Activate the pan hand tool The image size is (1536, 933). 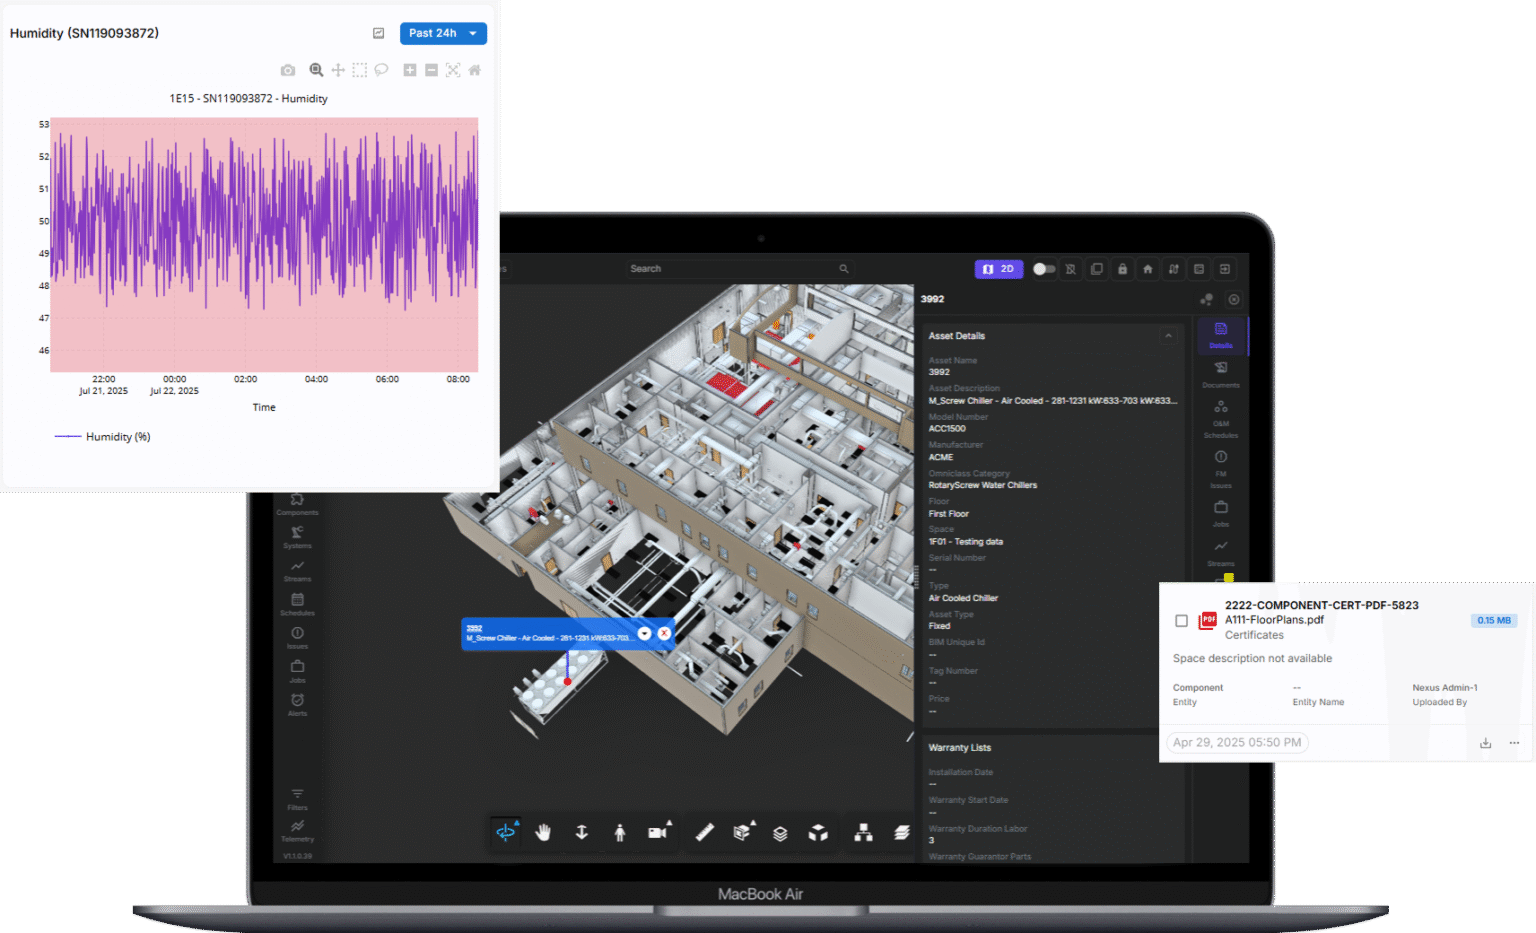click(543, 832)
